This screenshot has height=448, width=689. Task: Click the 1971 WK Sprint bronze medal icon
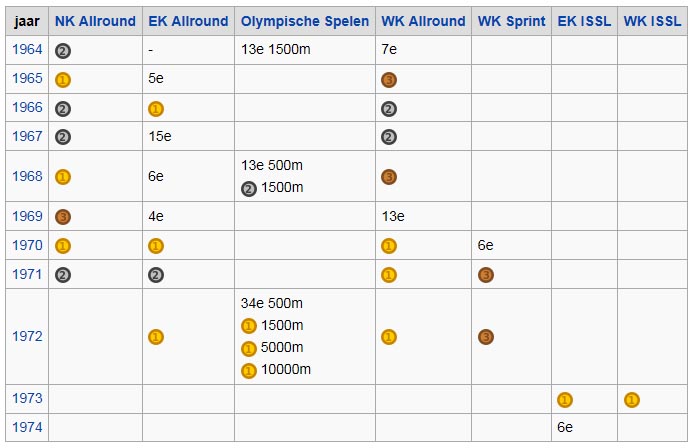486,275
